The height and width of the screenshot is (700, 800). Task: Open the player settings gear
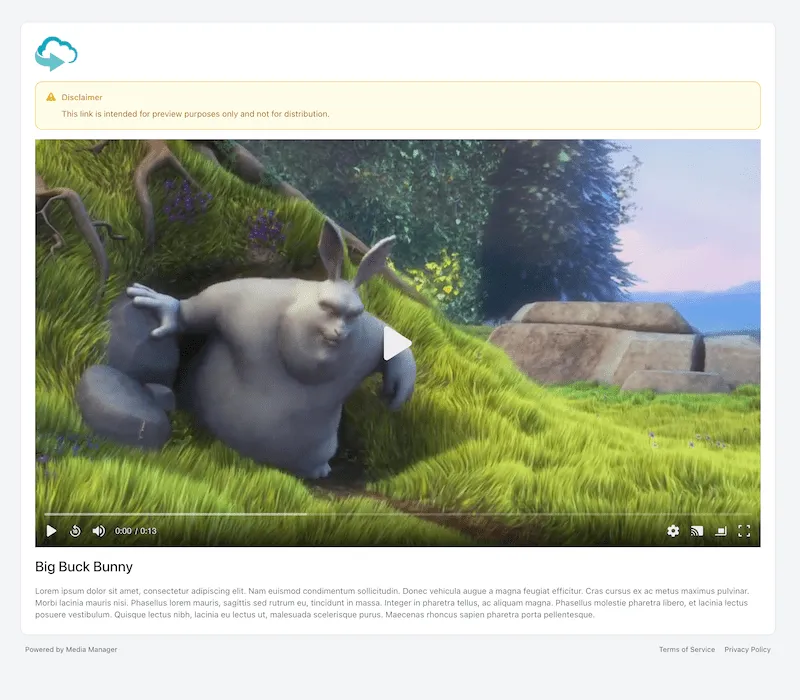[x=673, y=531]
